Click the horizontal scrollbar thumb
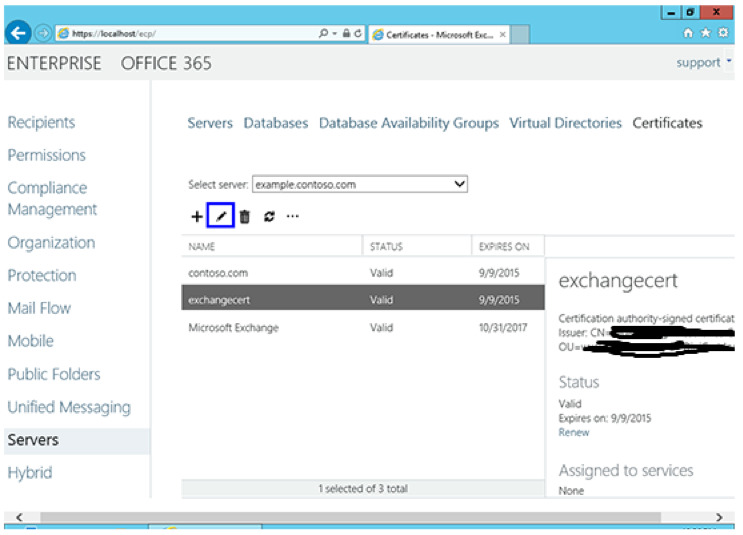The image size is (743, 535). 350,517
